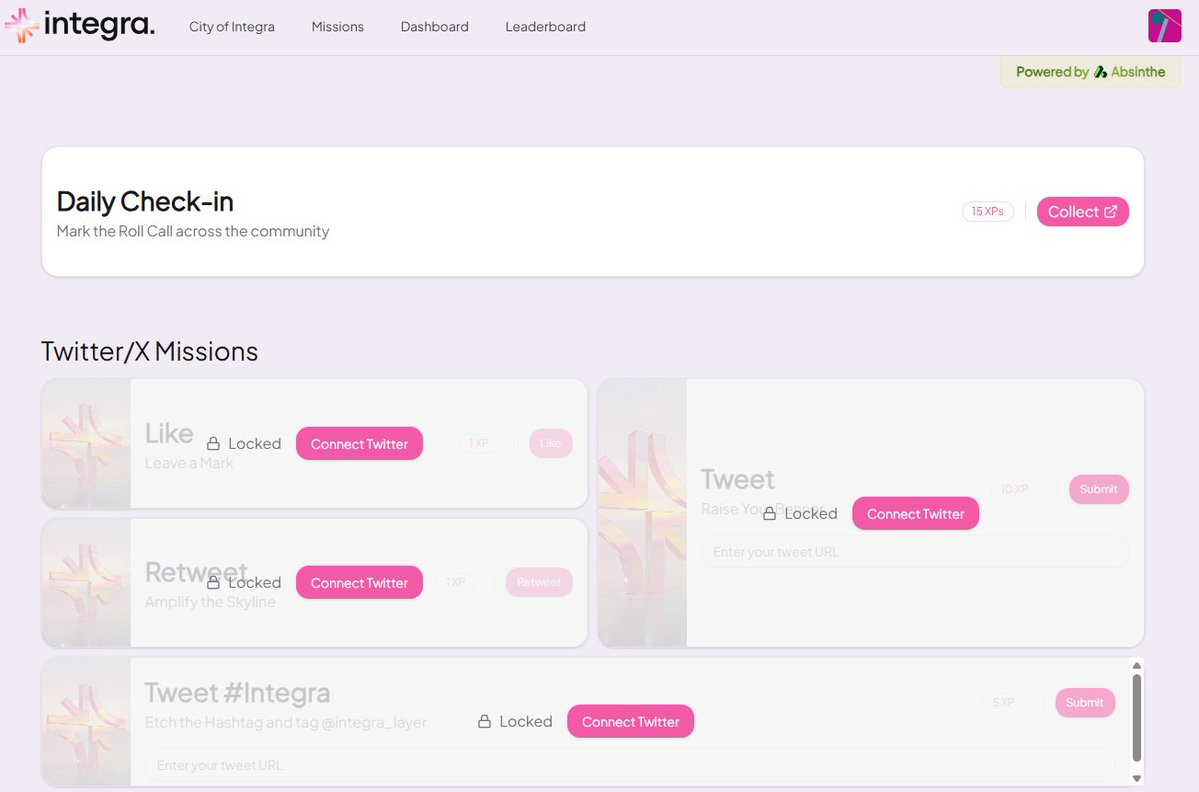Connect Twitter on Tweet #Integra mission

click(630, 722)
